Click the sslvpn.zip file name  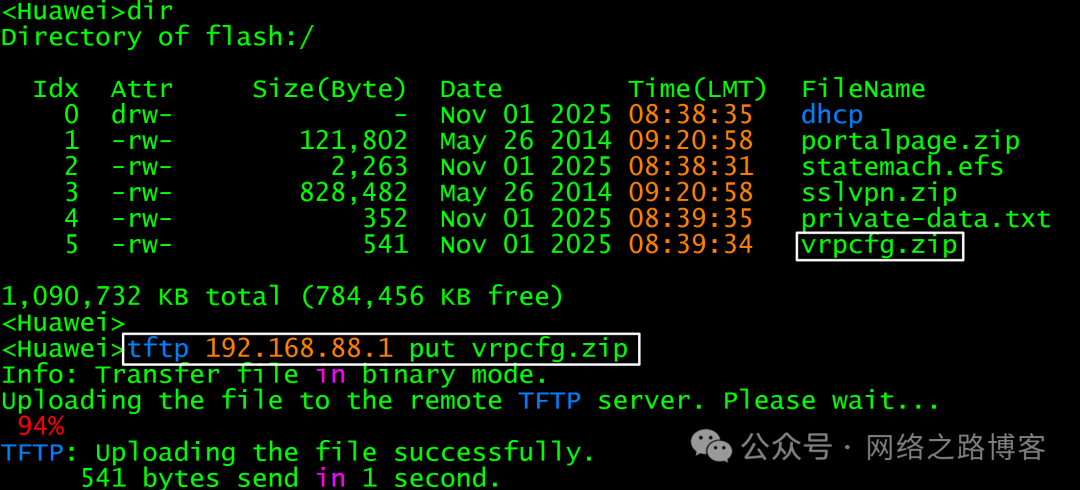pyautogui.click(x=879, y=192)
